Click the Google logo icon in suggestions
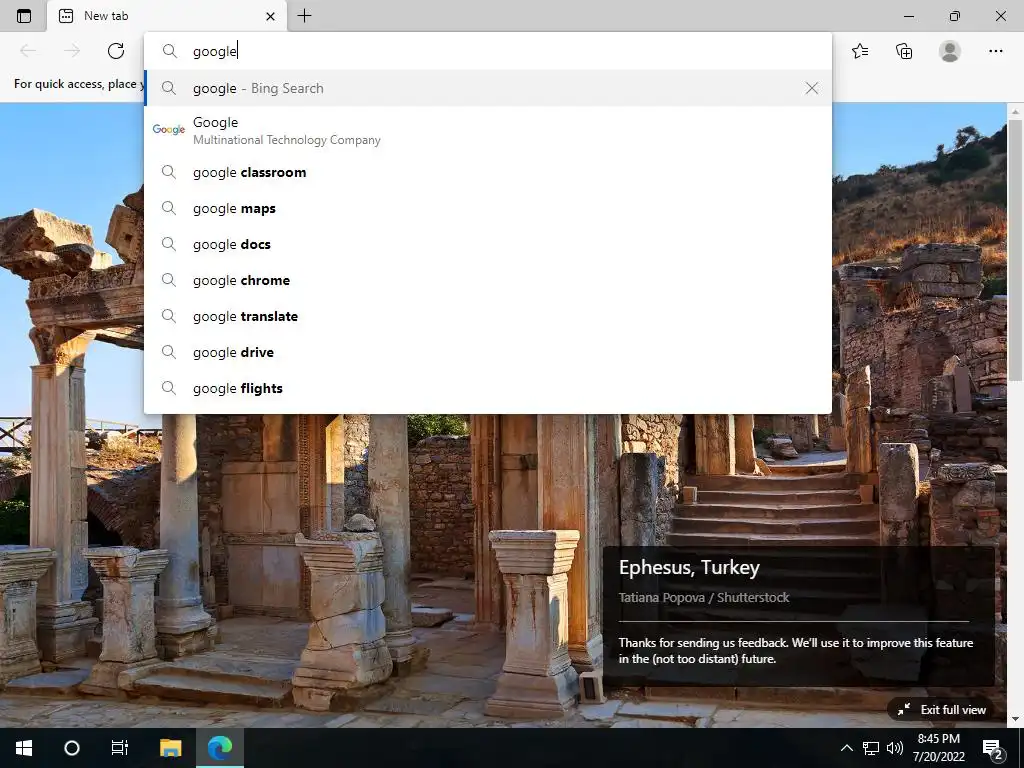Image resolution: width=1024 pixels, height=768 pixels. point(168,129)
